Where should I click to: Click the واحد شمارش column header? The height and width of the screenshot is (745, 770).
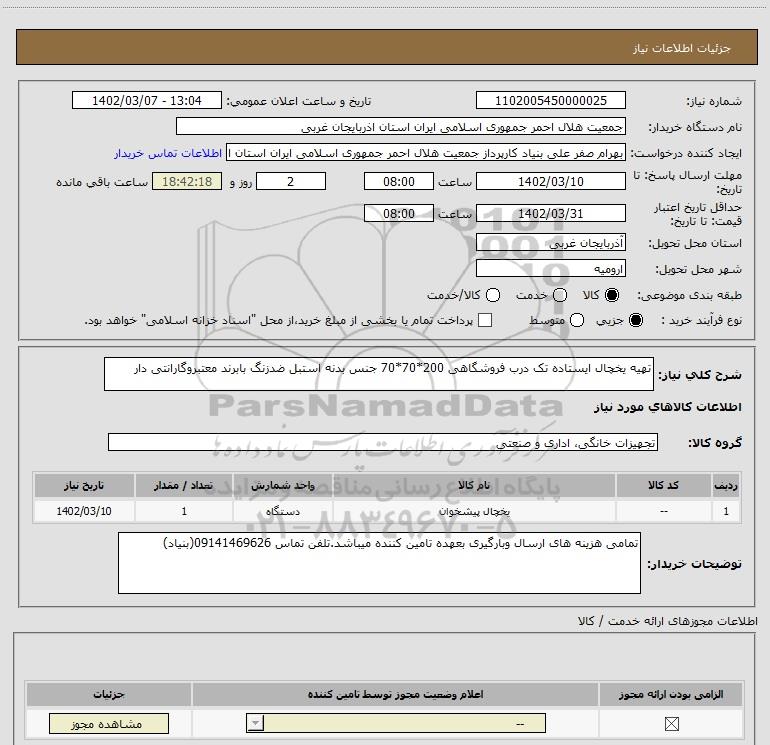(283, 485)
